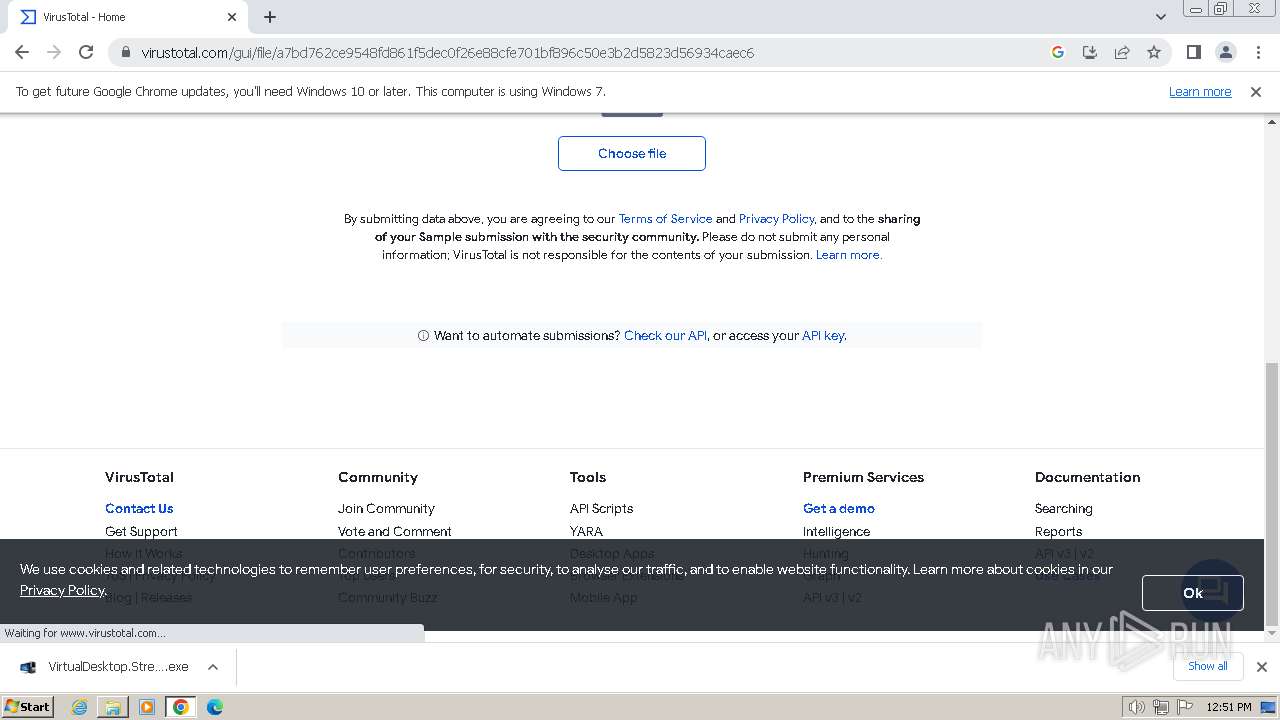The height and width of the screenshot is (720, 1280).
Task: Open YARA under Tools
Action: click(x=586, y=531)
